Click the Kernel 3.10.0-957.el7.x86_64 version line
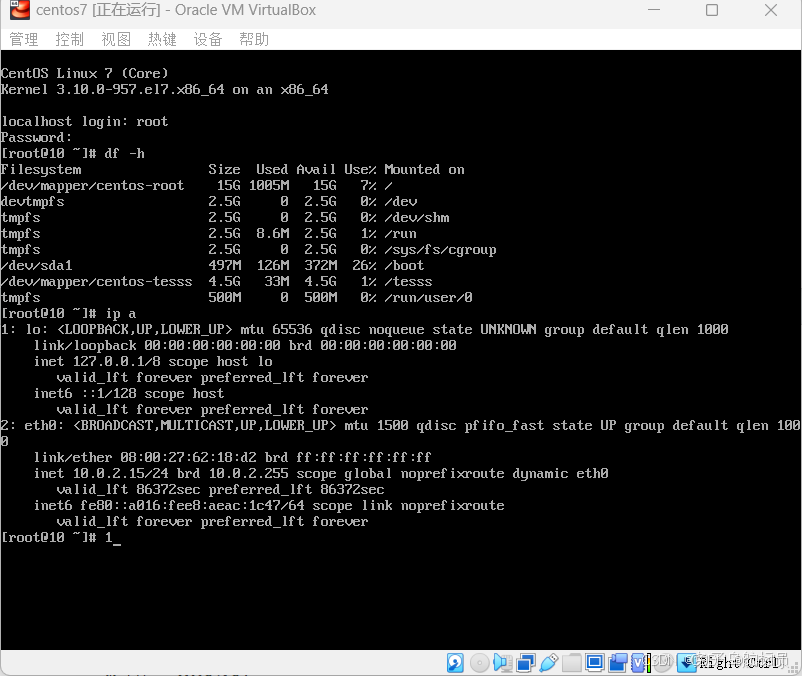 pos(165,89)
